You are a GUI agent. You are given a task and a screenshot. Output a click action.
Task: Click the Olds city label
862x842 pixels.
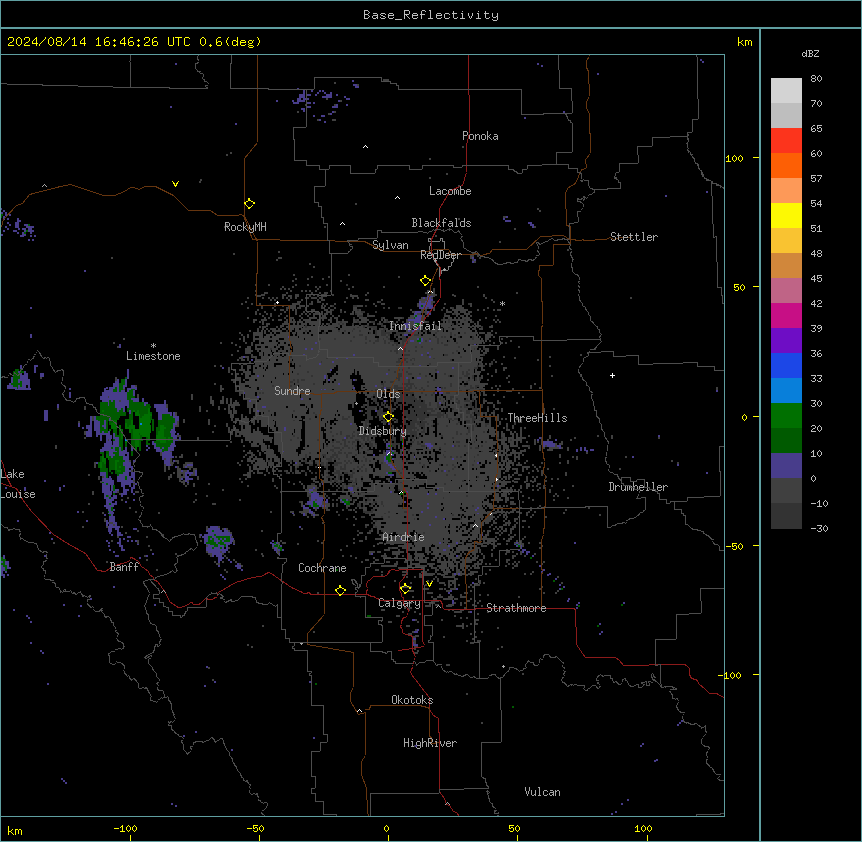388,394
